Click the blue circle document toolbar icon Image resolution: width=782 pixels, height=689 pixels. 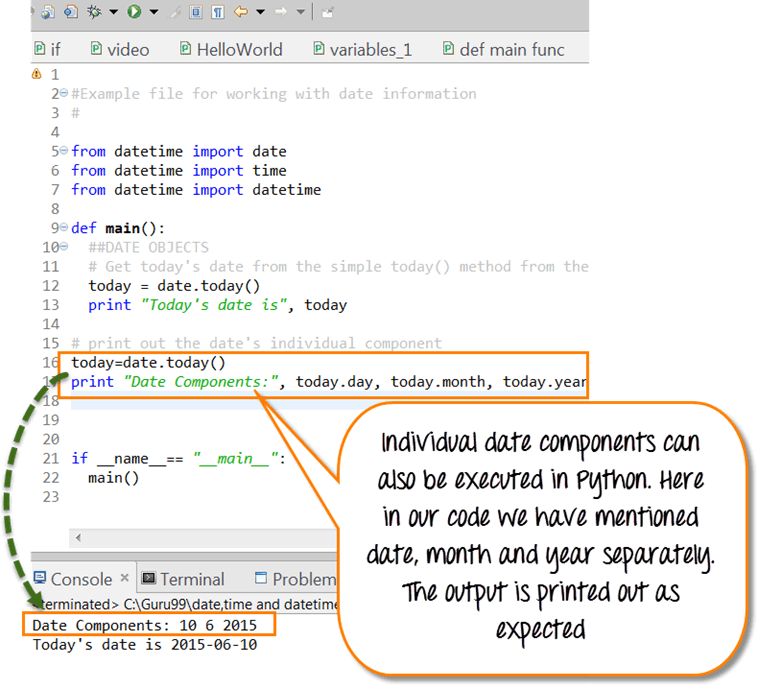pos(71,11)
